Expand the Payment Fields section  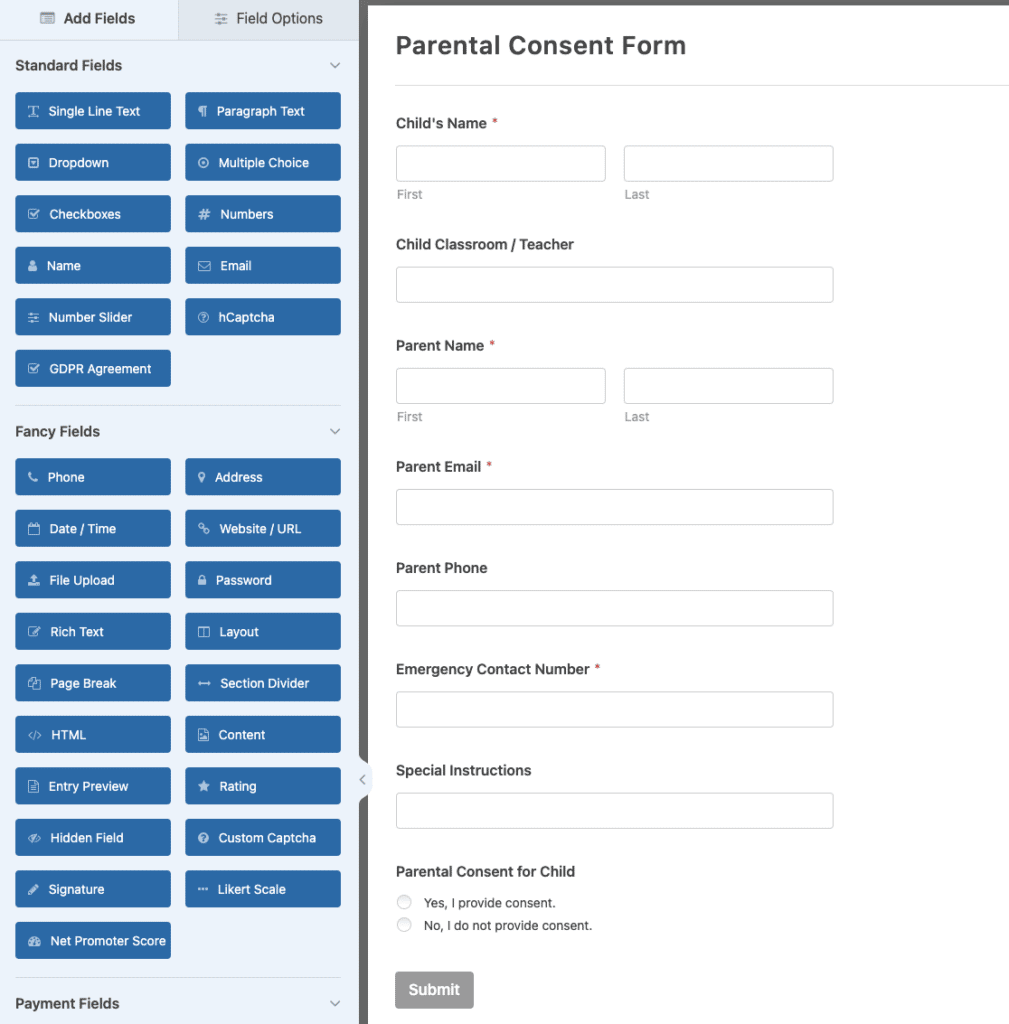[x=336, y=1003]
